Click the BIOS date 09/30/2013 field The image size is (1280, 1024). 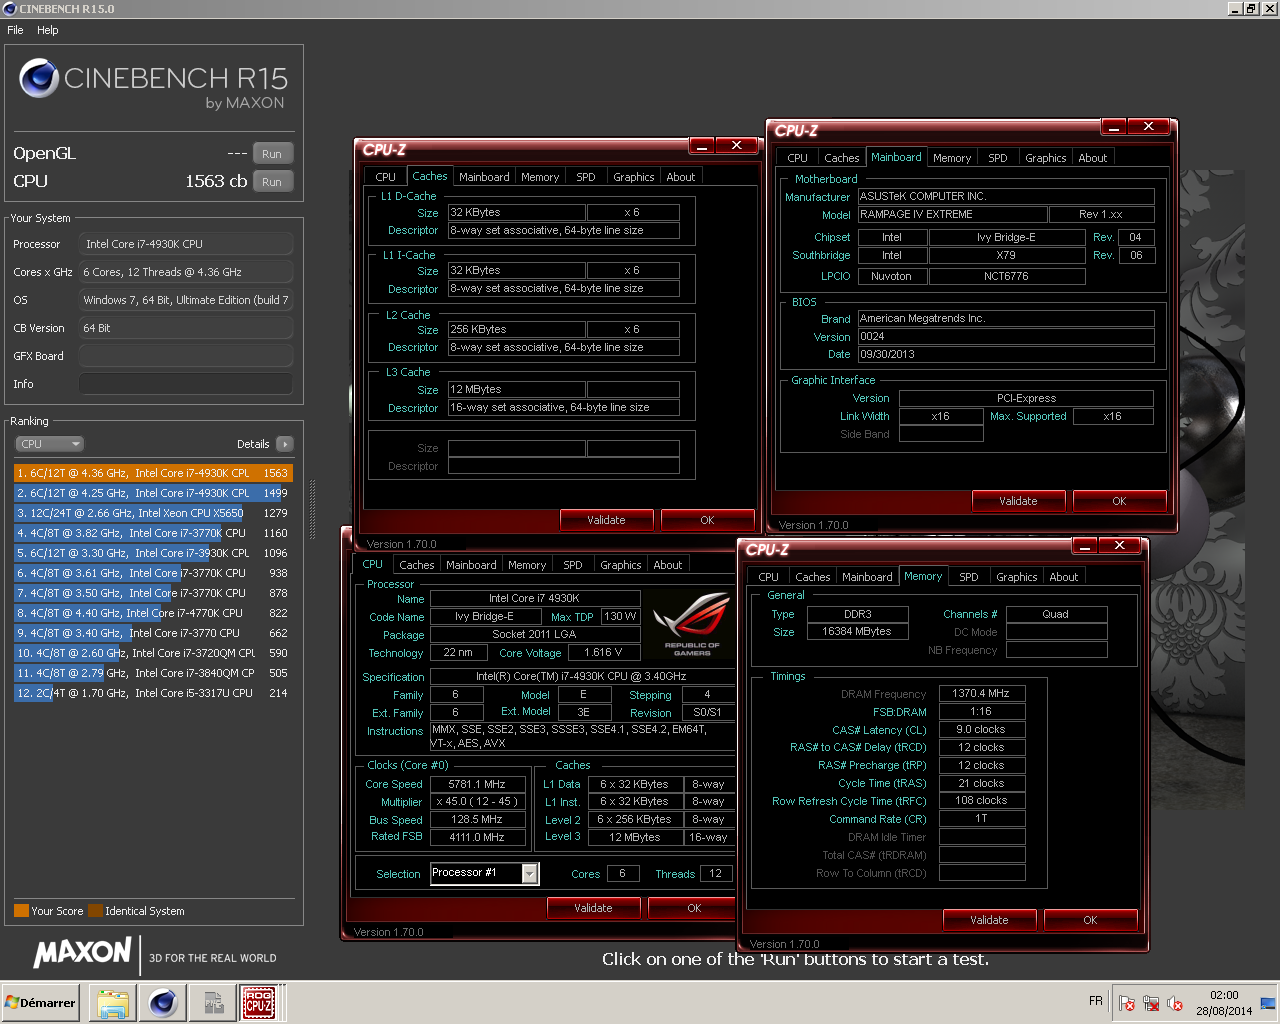point(1006,354)
